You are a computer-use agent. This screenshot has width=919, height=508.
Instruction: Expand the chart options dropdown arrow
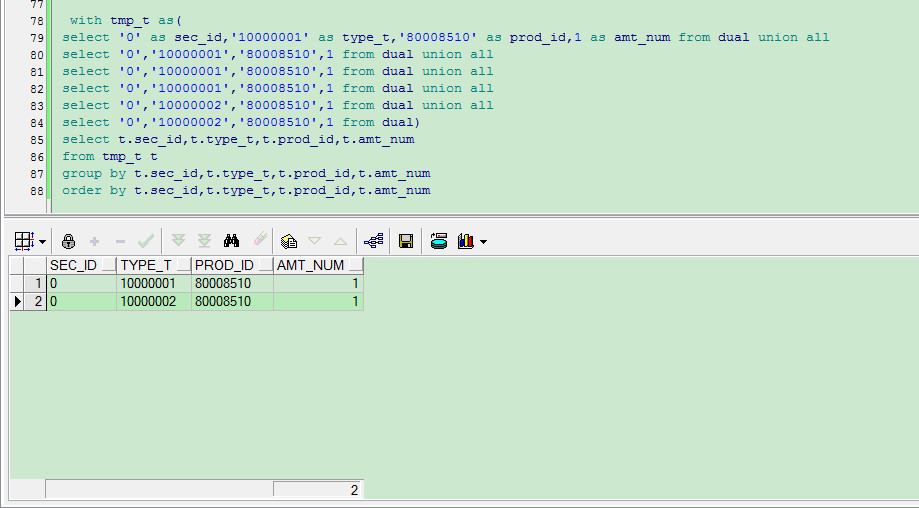[x=483, y=241]
